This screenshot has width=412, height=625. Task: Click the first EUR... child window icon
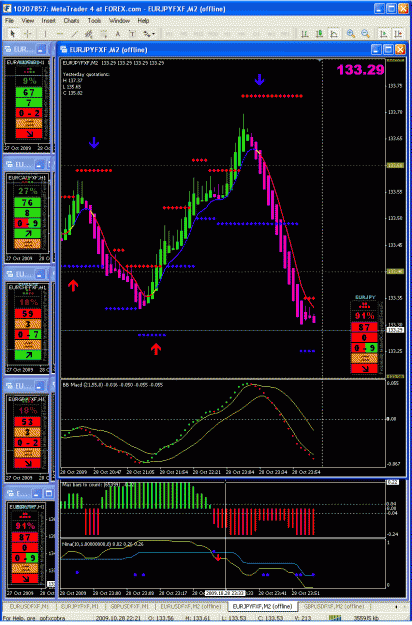[8, 49]
